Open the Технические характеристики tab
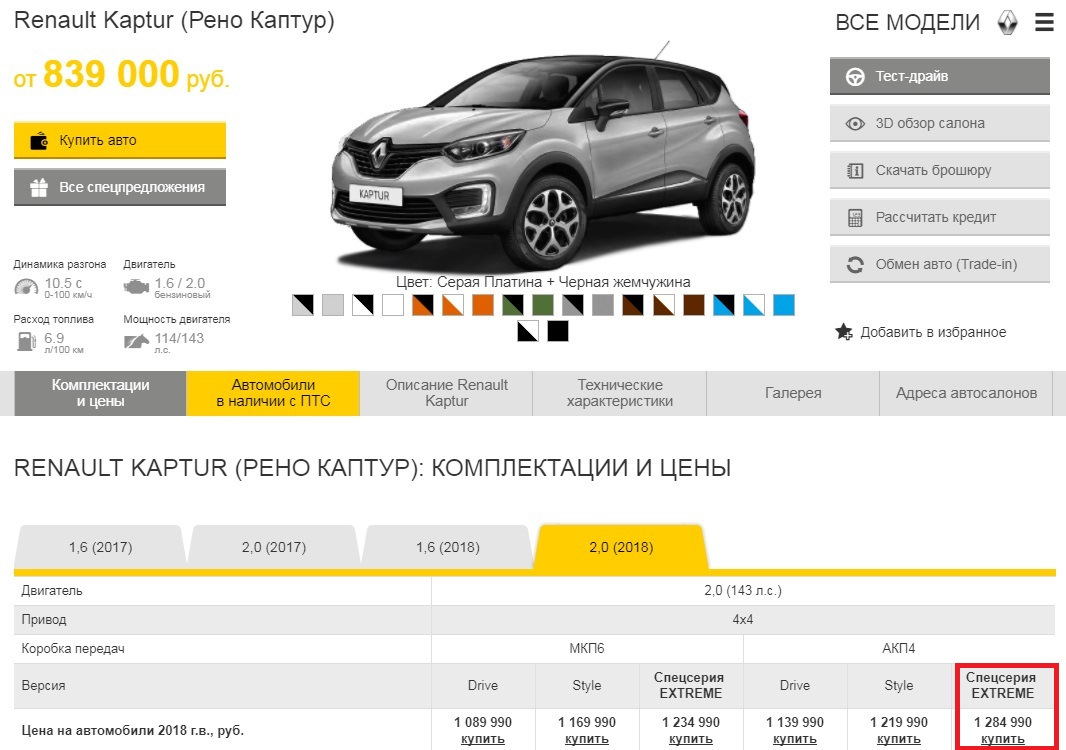 (x=619, y=393)
